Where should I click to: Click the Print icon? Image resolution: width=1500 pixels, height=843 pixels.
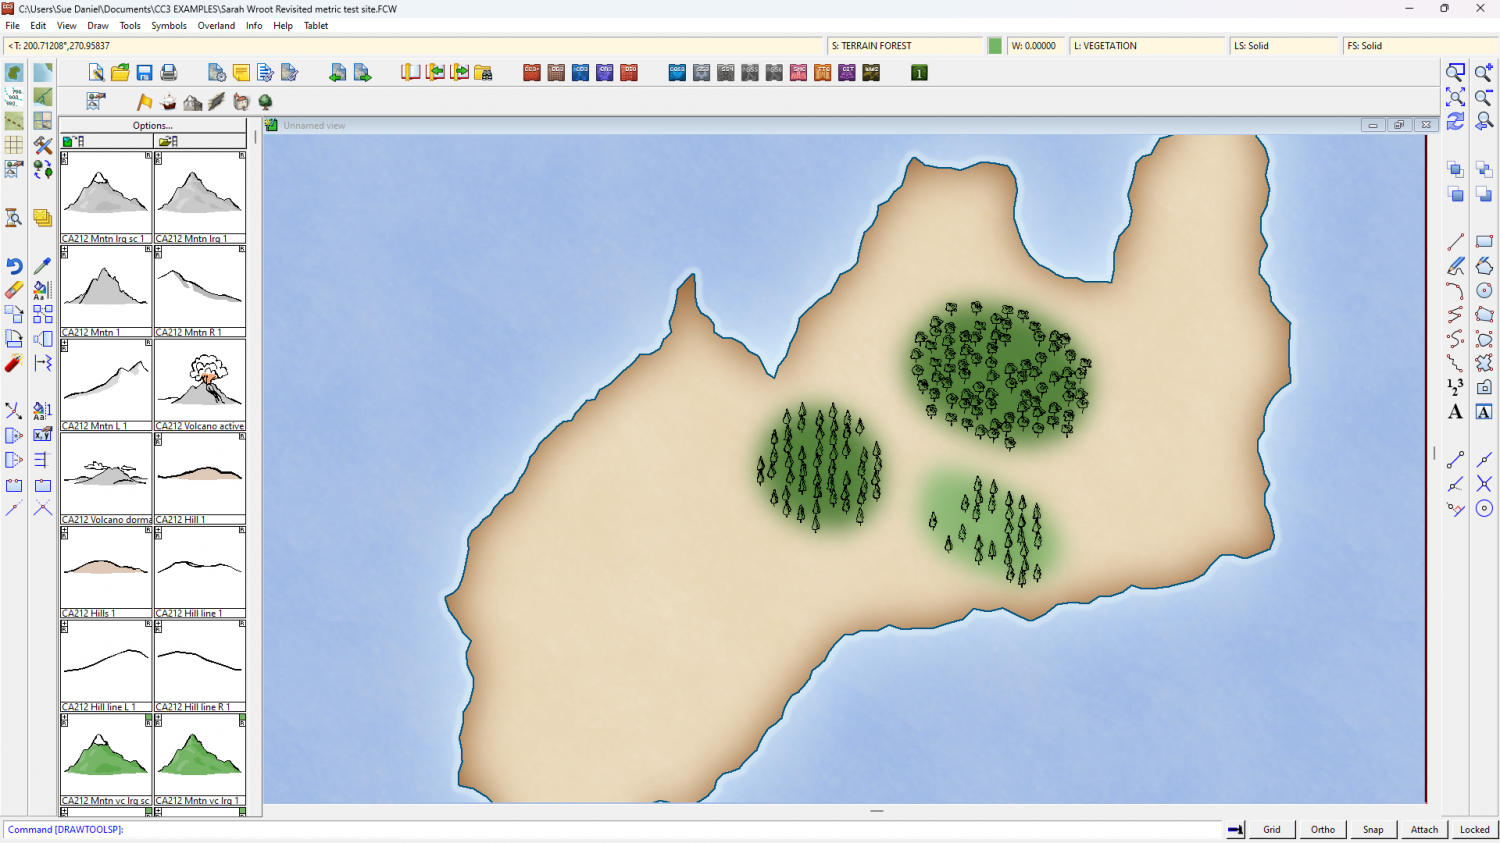(x=168, y=73)
